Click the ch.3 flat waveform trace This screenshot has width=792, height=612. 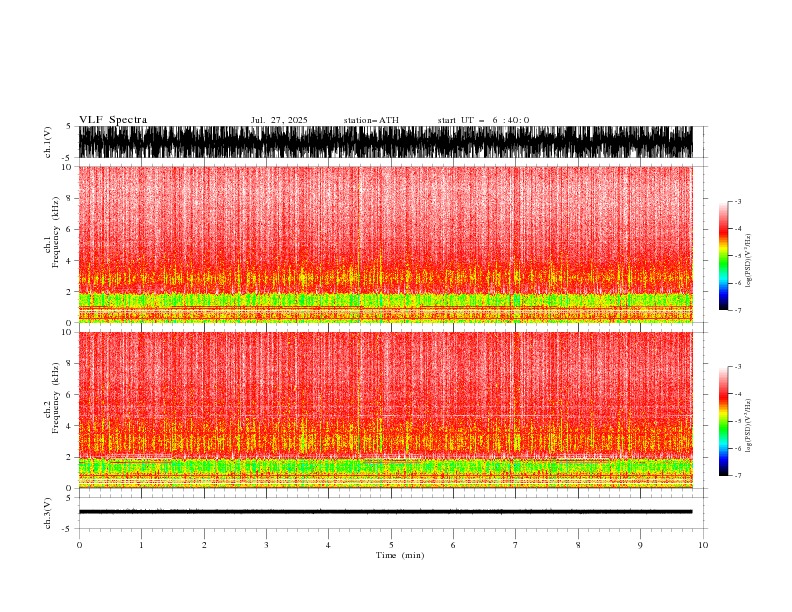click(x=385, y=512)
